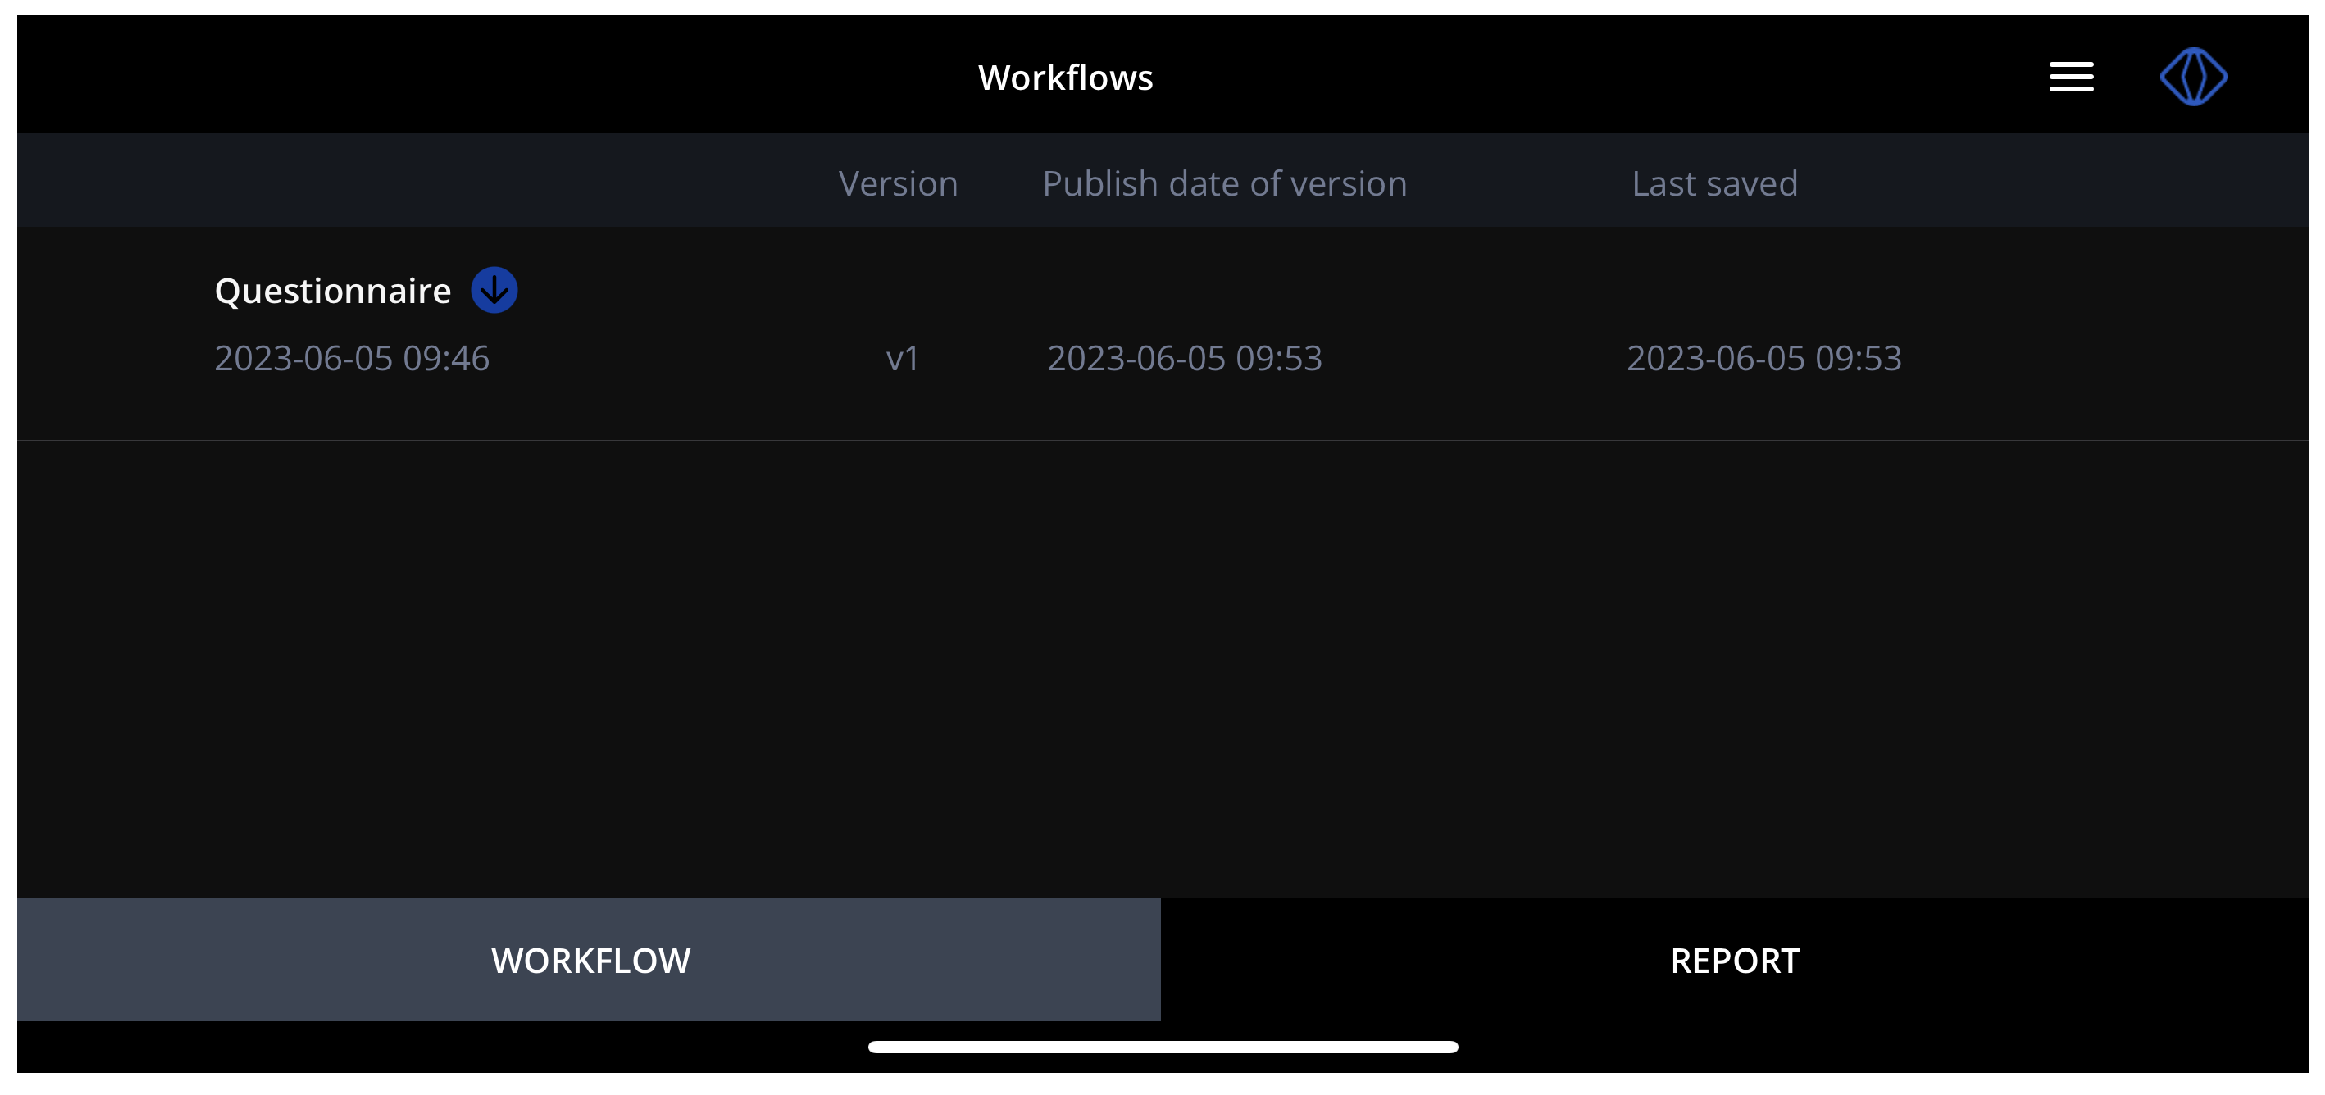Viewport: 2325px width, 1095px height.
Task: Click the creation date 2023-06-05 09:46
Action: click(x=352, y=358)
